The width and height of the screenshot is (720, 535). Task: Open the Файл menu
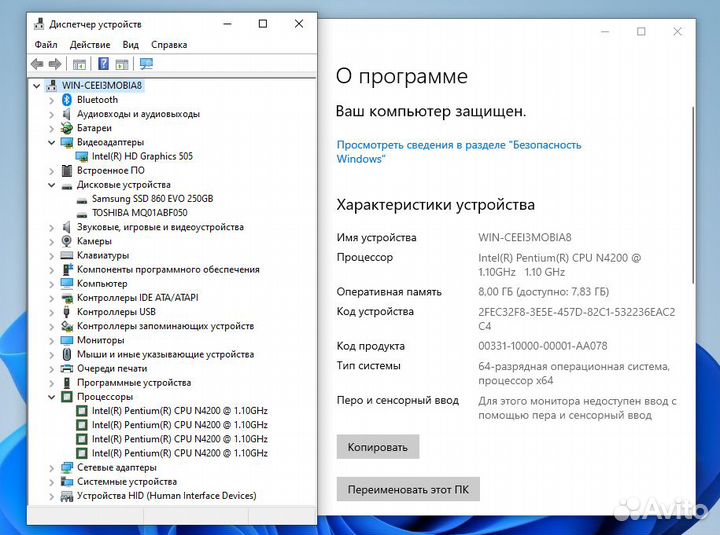click(x=46, y=45)
